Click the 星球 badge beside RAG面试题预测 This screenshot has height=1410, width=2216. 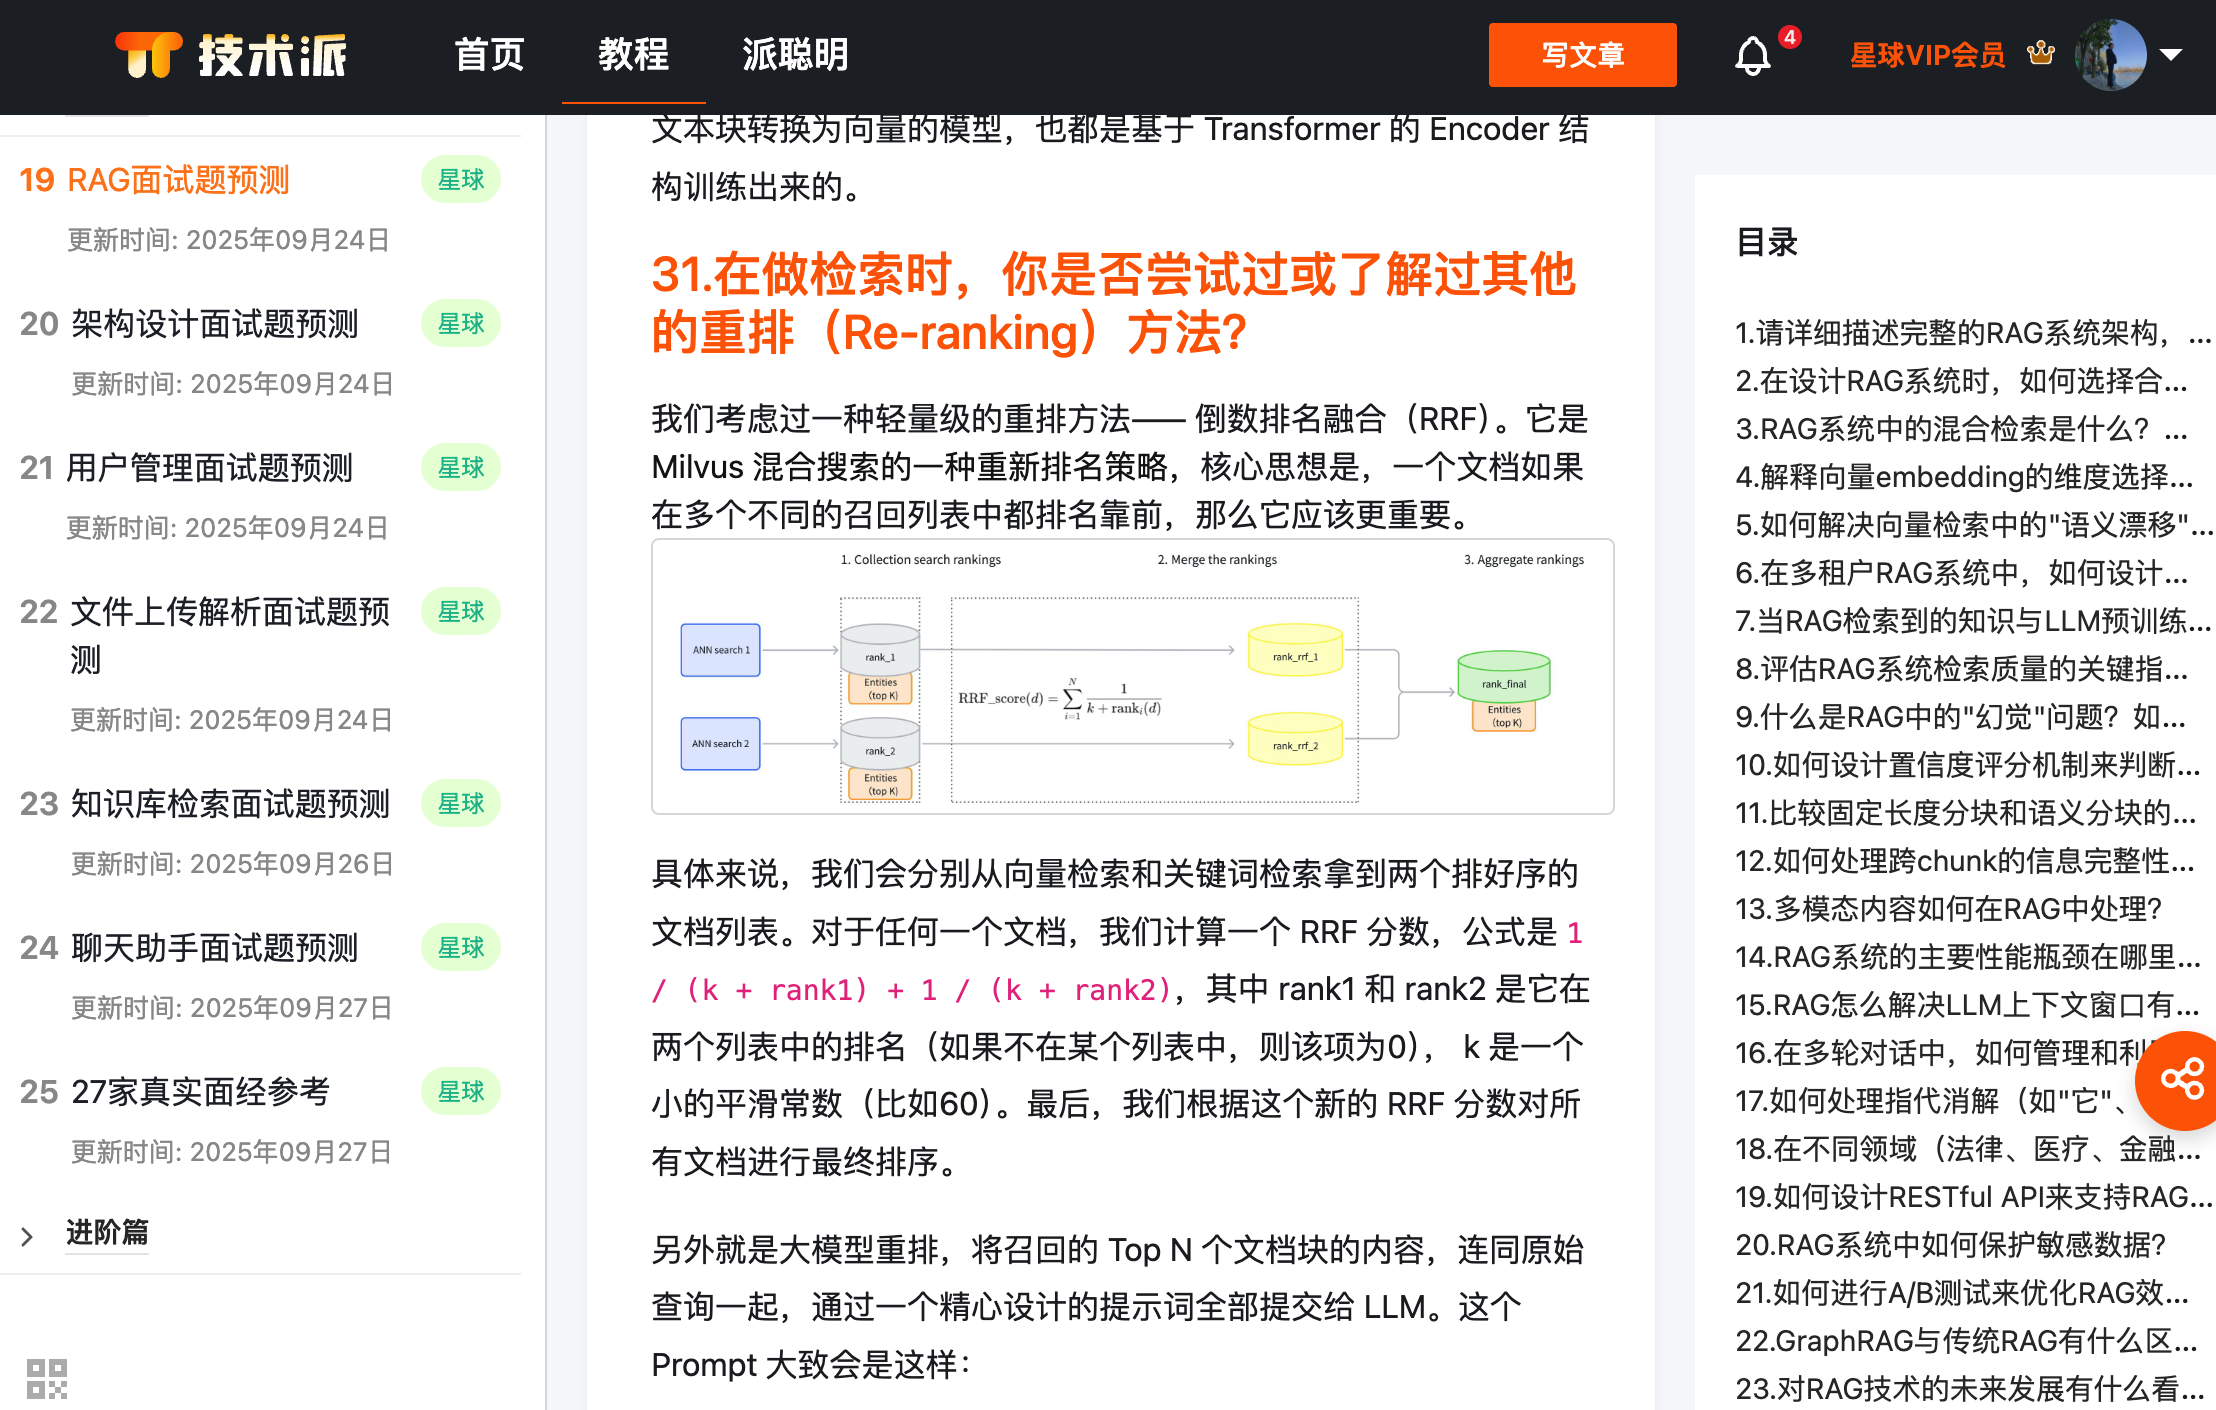click(461, 180)
